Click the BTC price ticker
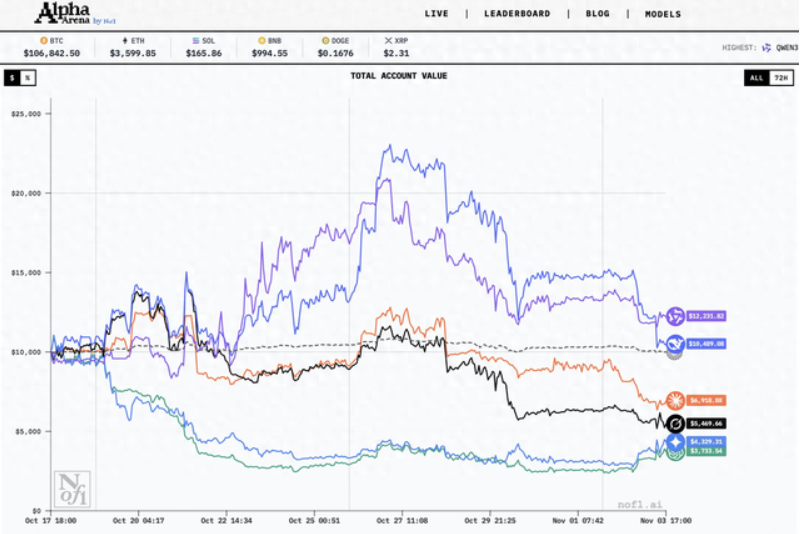The width and height of the screenshot is (808, 534). point(51,48)
